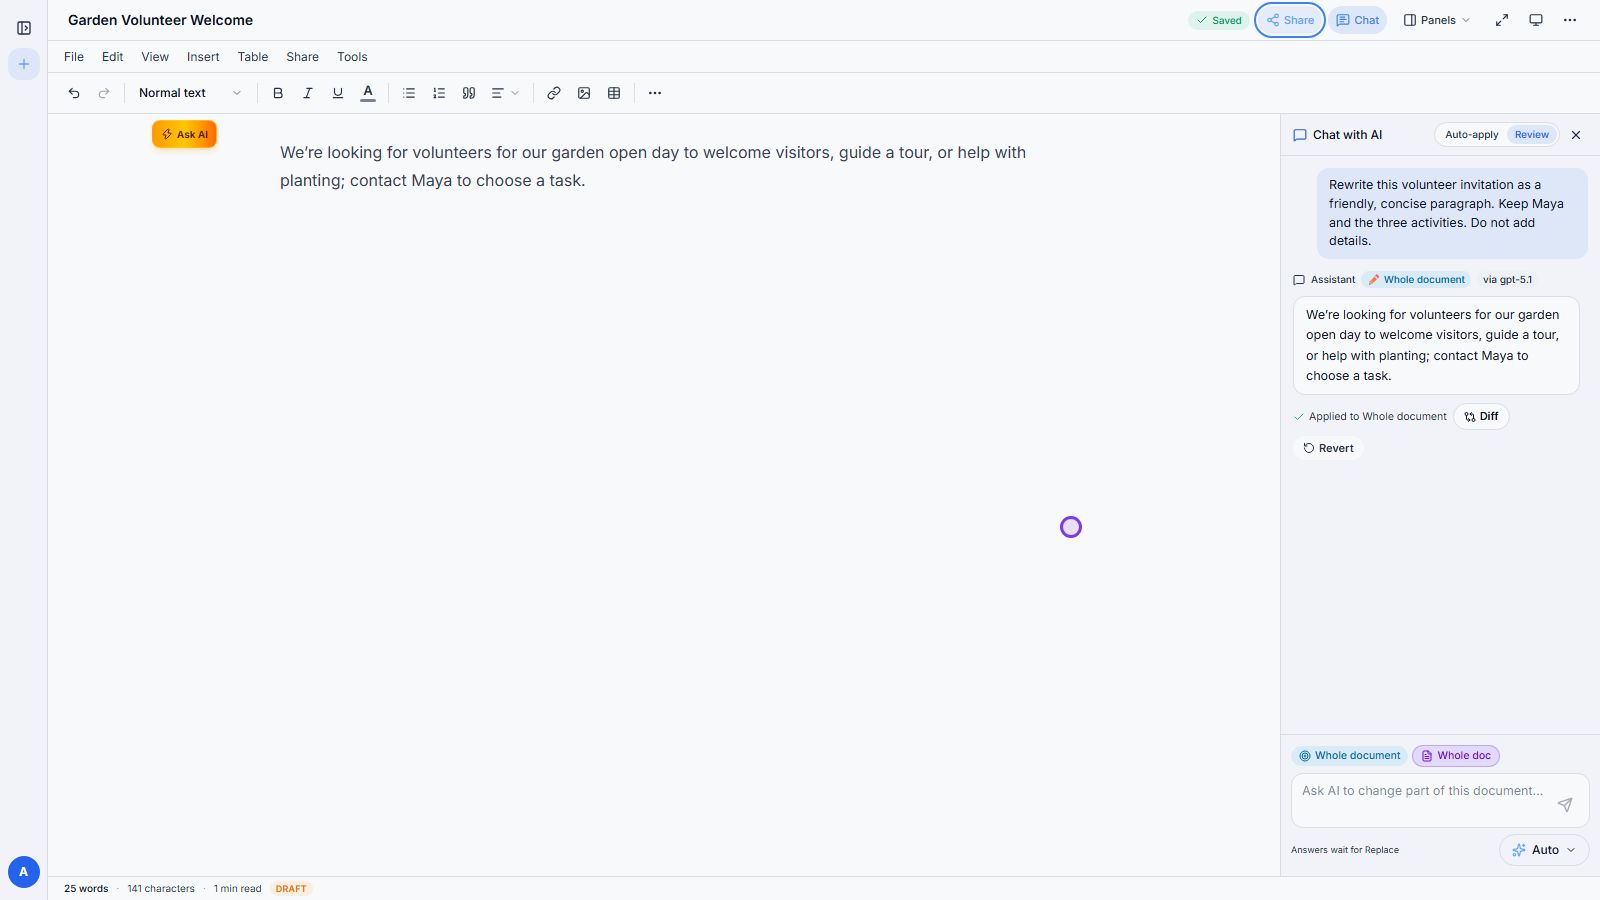Open the text color picker
Screen dimensions: 1600x900
coord(368,93)
